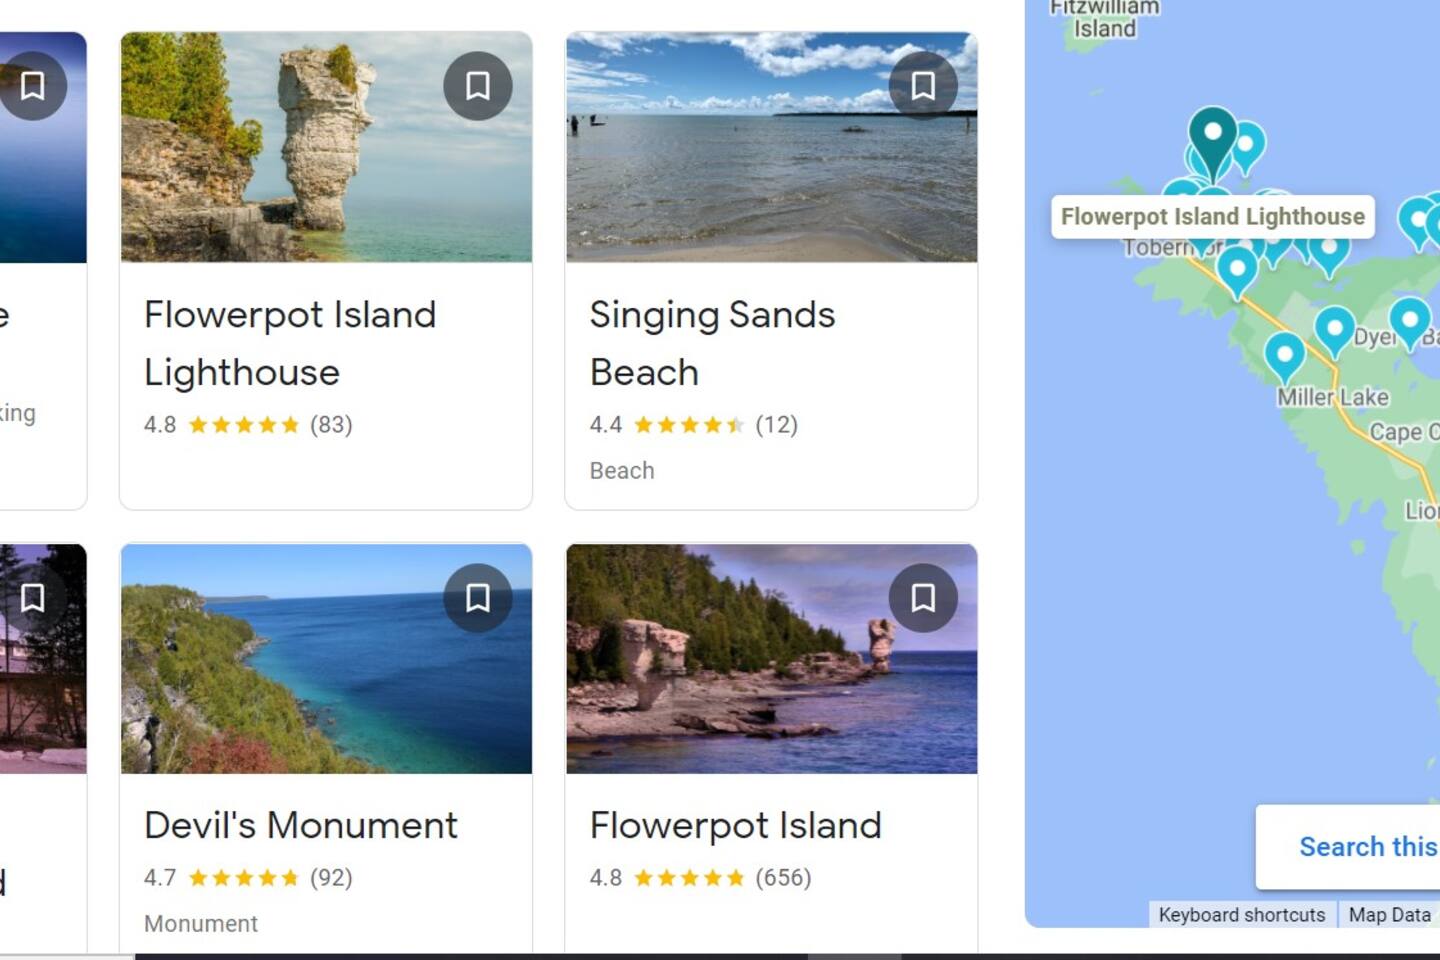
Task: Open the Devil's Monument title
Action: tap(300, 825)
